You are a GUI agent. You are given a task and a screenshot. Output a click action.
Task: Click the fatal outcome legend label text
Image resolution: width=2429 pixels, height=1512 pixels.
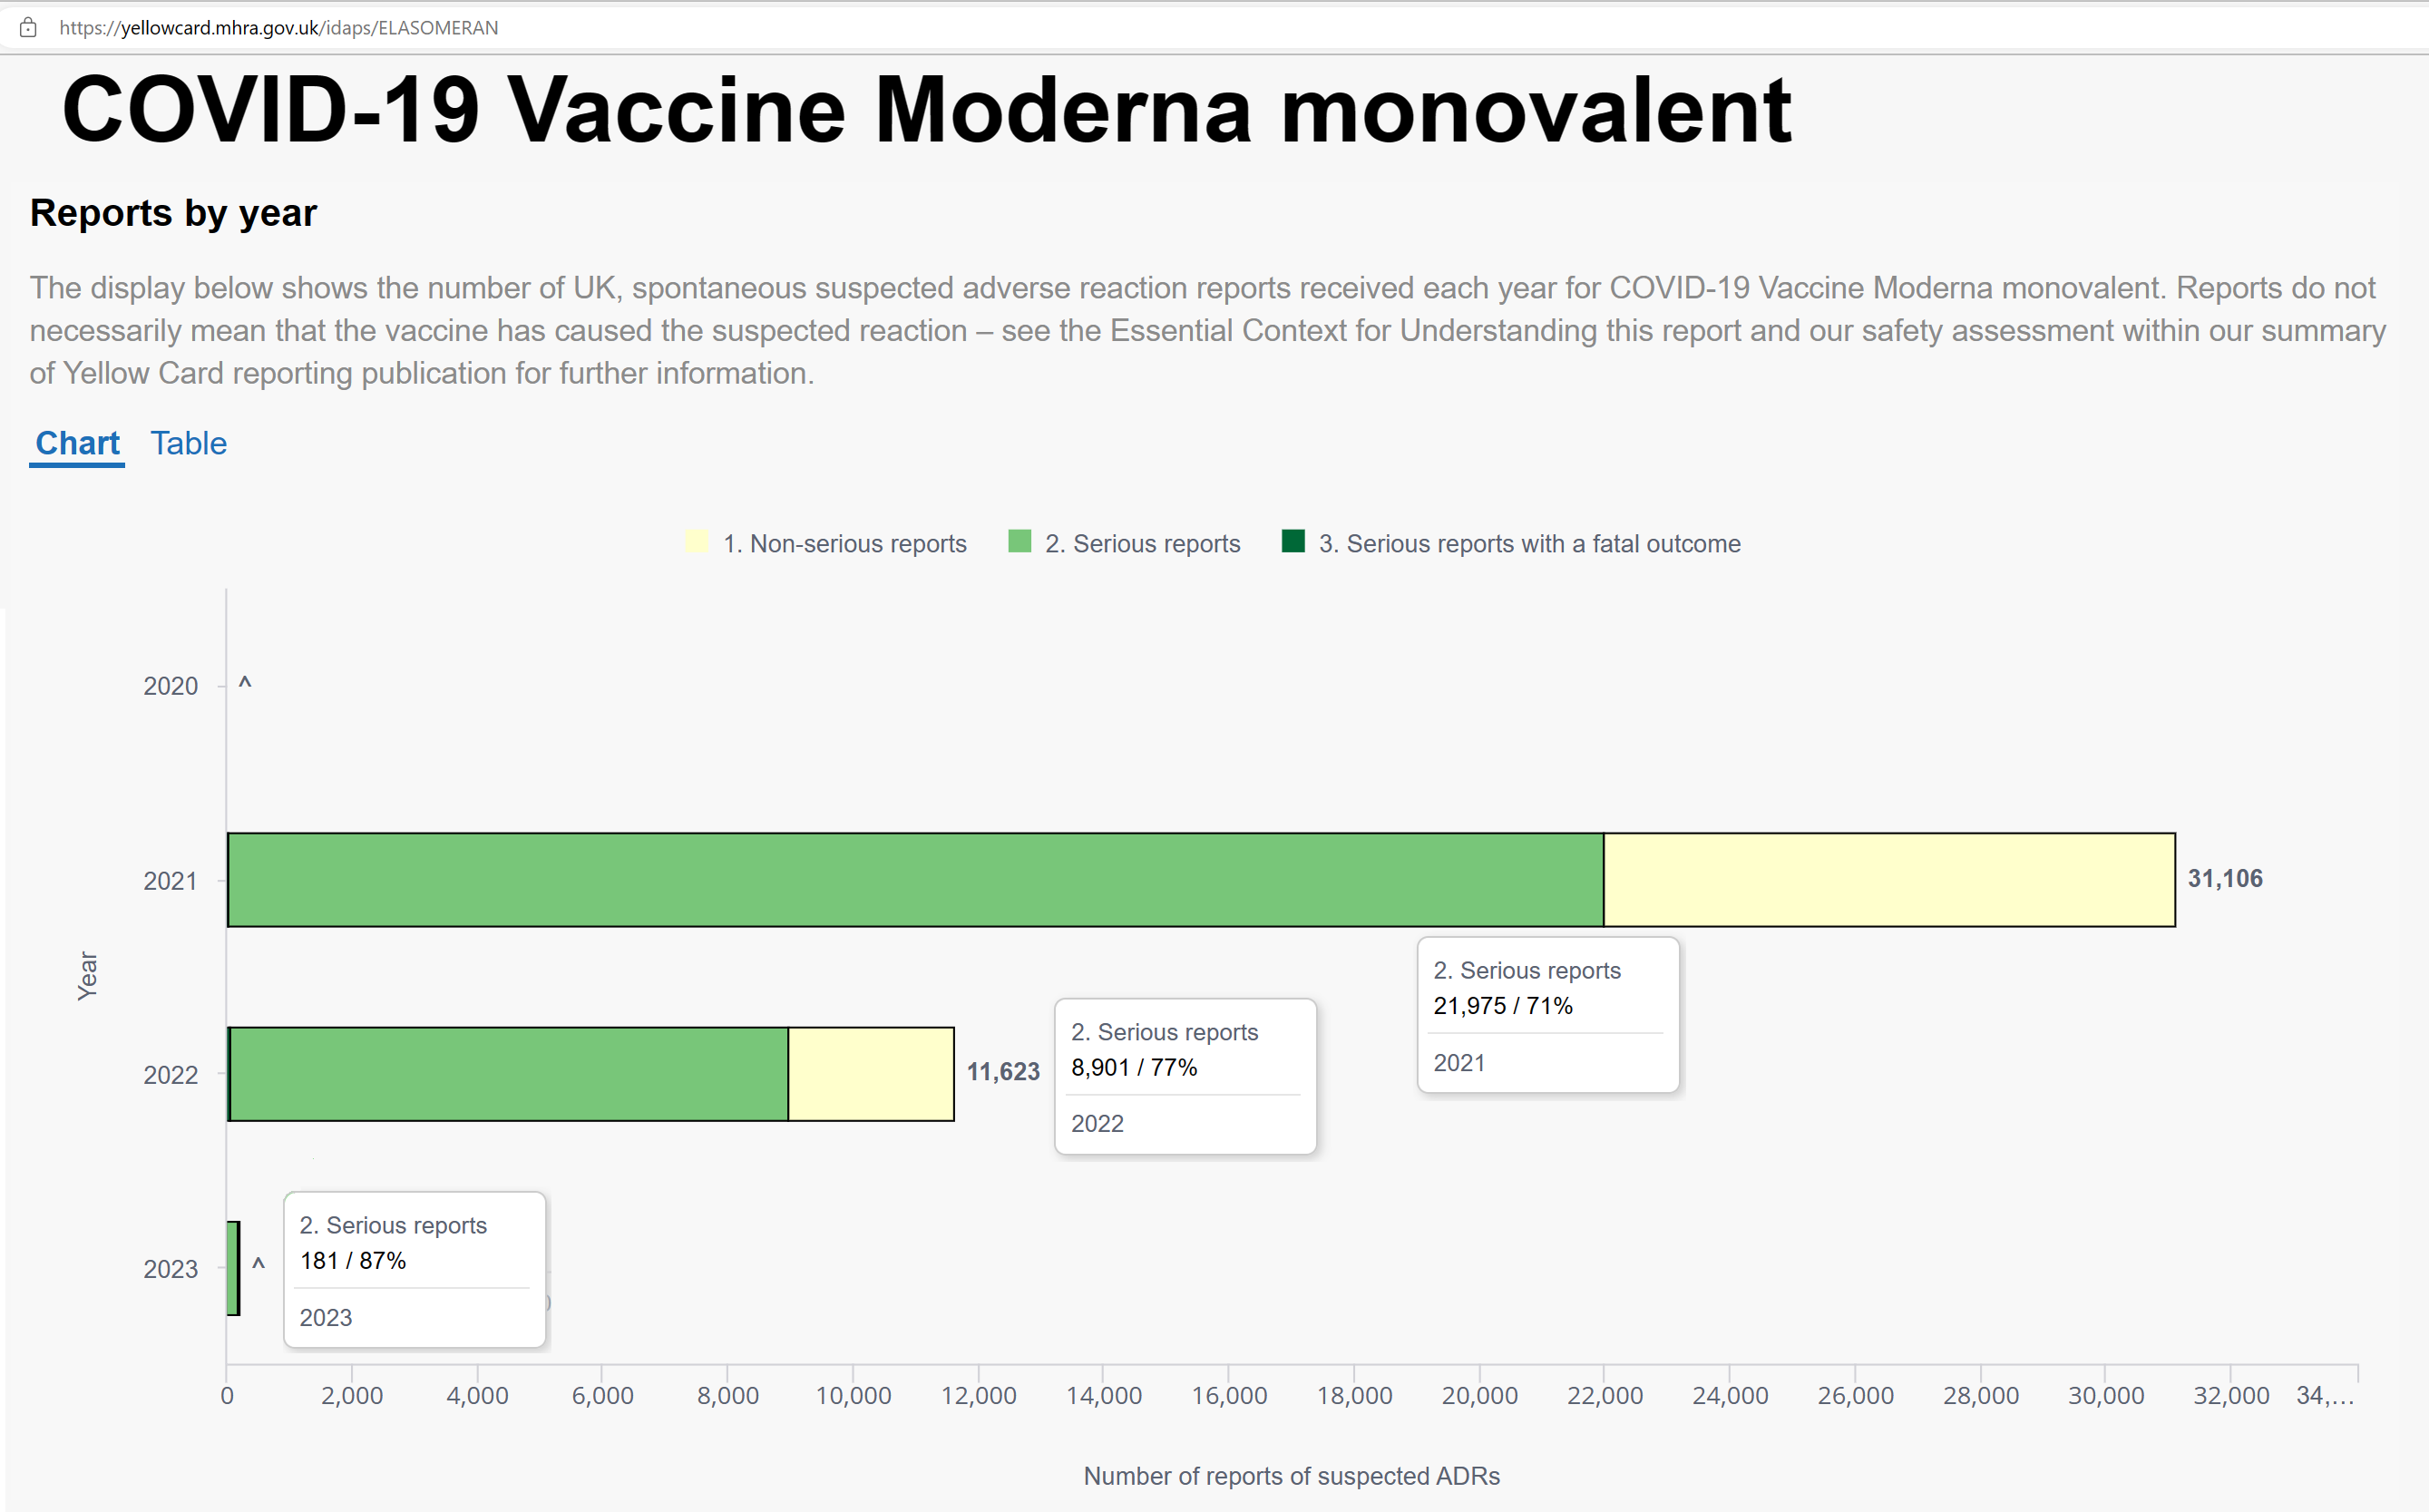coord(1529,543)
